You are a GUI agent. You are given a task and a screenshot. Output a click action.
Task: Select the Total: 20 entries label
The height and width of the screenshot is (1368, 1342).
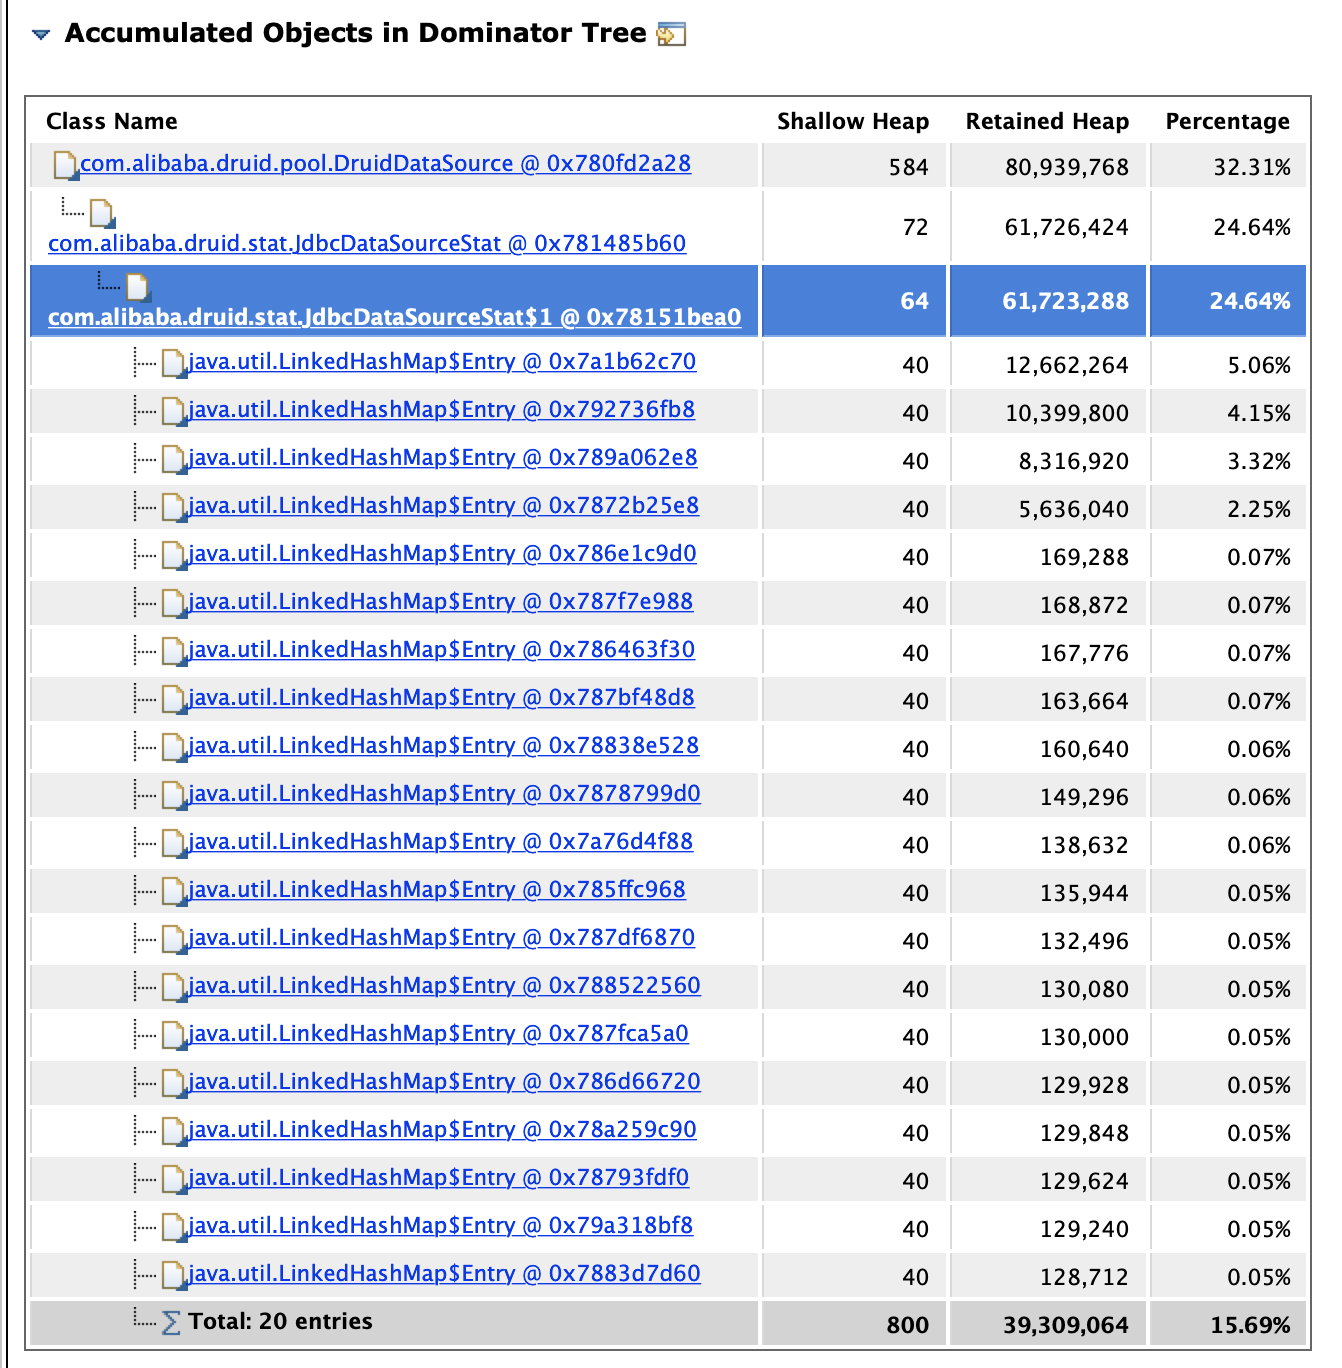[x=280, y=1321]
